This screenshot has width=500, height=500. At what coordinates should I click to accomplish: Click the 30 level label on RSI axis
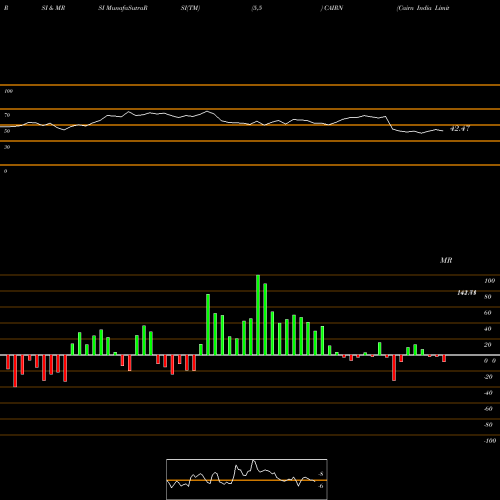tap(7, 147)
